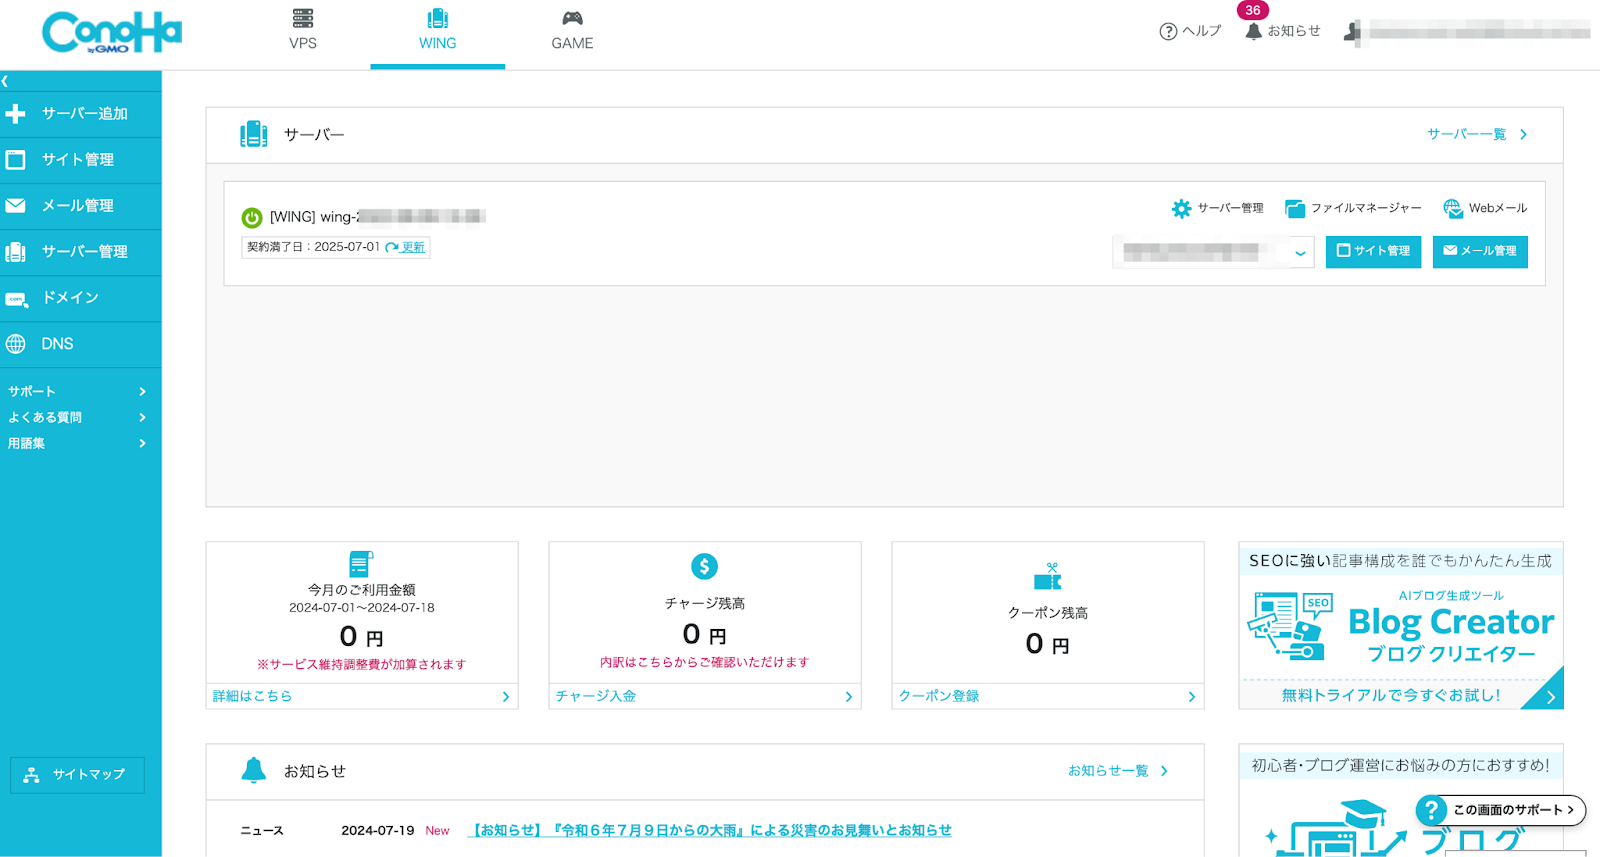Screen dimensions: 1600x857
Task: Click the charge balance dollar icon
Action: coord(704,567)
